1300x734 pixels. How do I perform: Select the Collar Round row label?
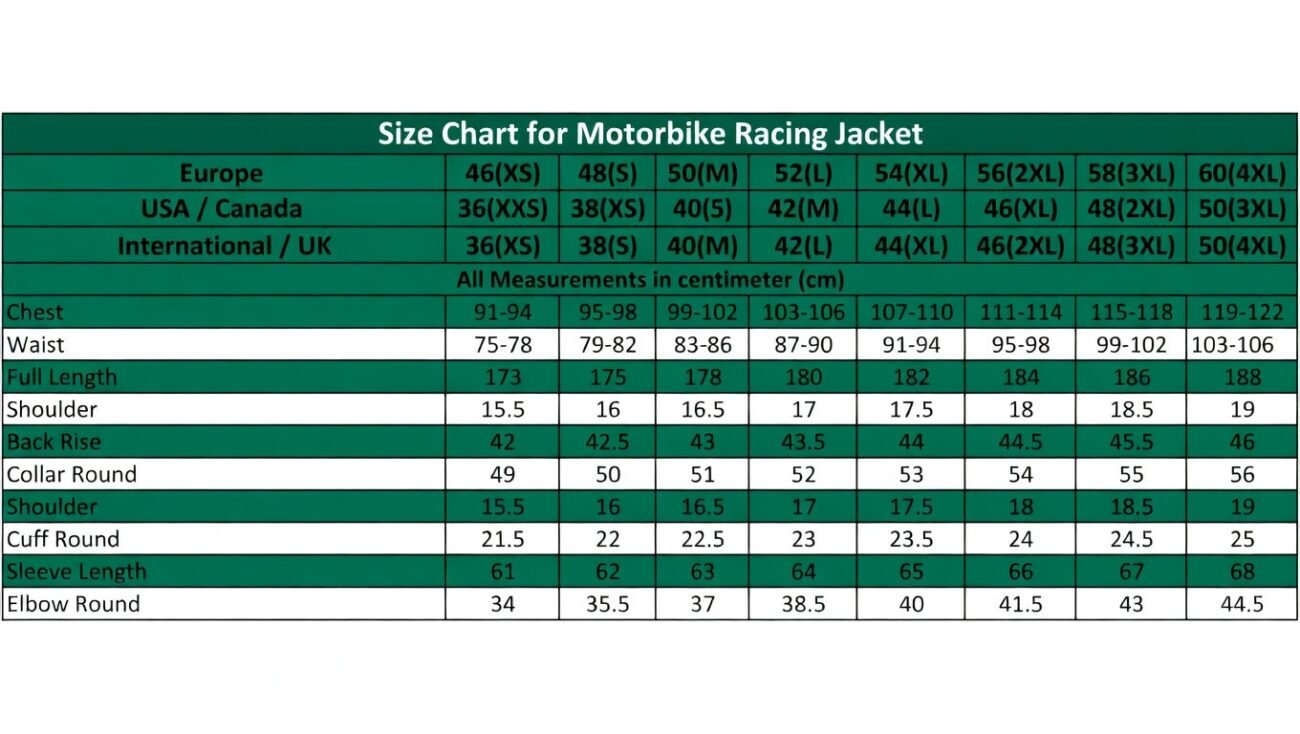[72, 474]
